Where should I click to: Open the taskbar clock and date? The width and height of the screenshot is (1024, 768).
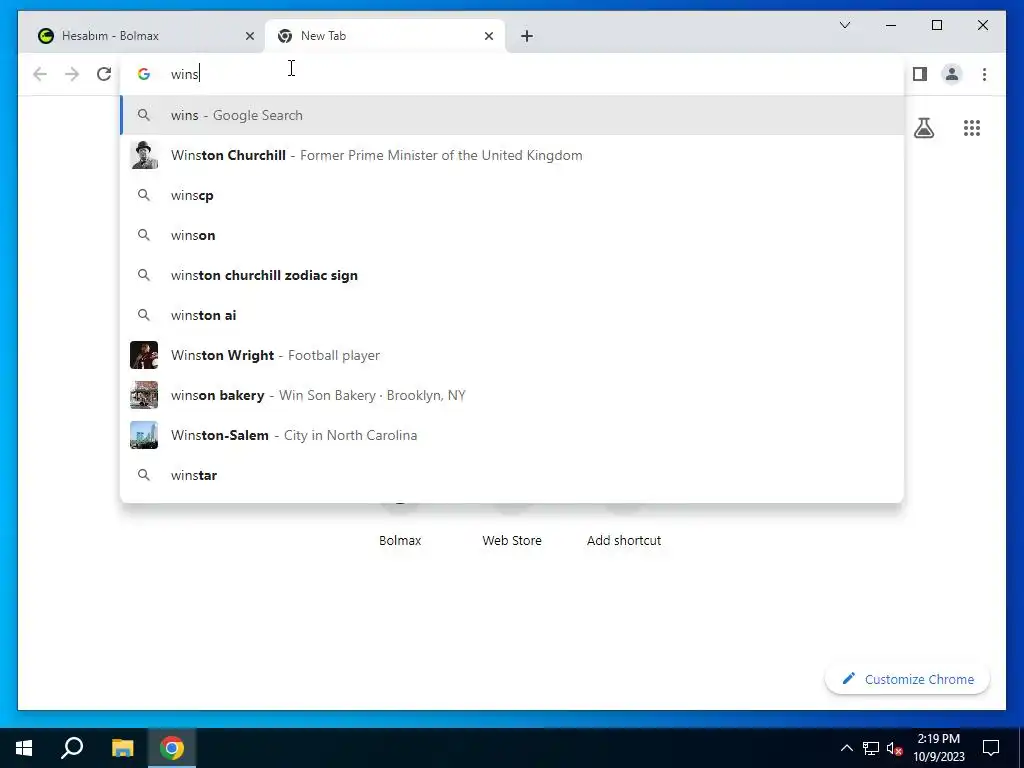[x=938, y=748]
